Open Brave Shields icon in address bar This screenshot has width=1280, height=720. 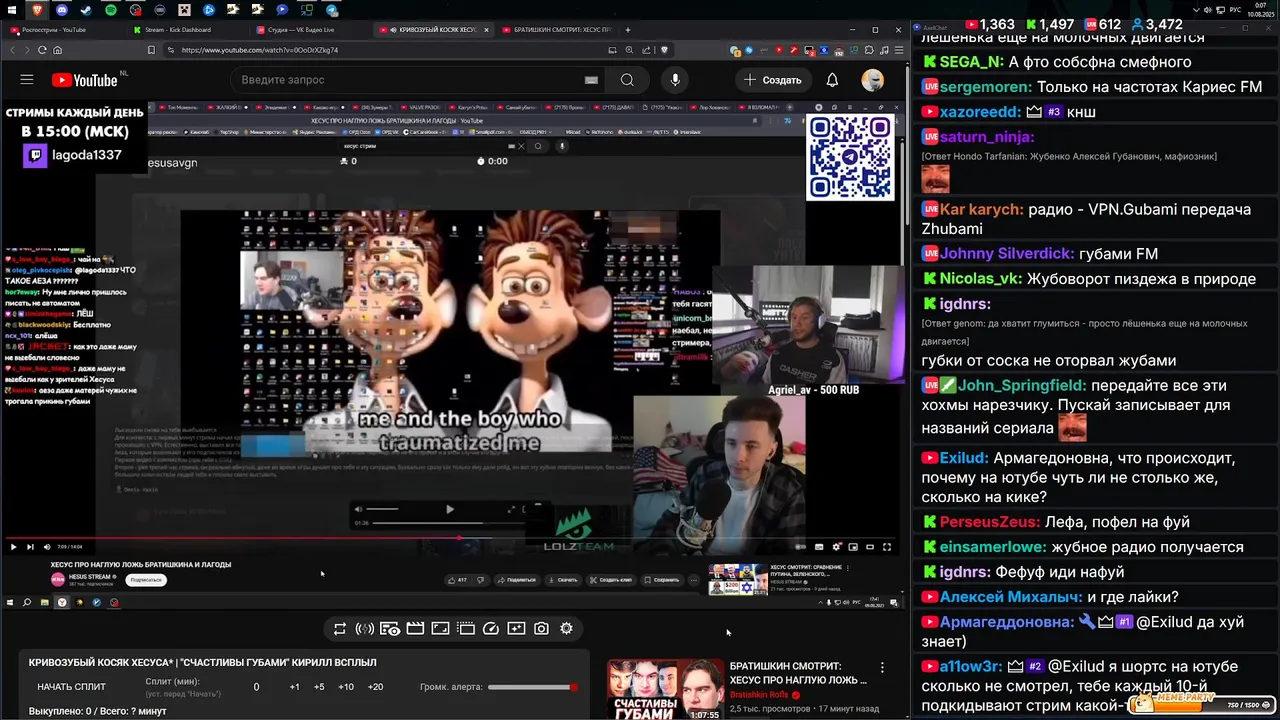coord(664,50)
